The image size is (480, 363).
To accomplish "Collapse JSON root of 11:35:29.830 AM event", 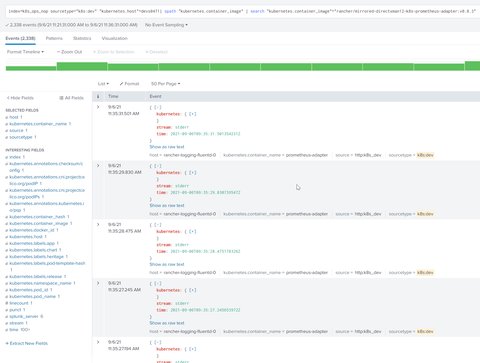I will click(x=158, y=166).
